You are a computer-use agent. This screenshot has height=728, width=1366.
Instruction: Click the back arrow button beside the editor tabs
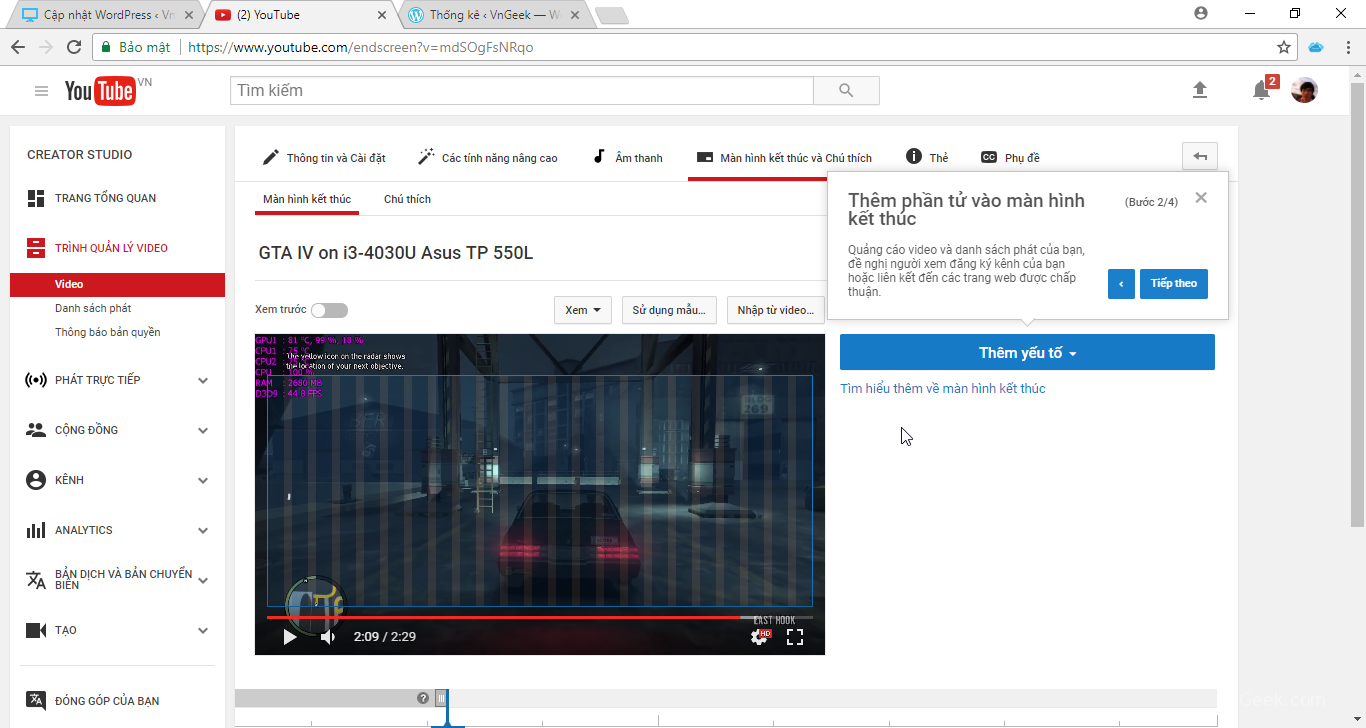tap(1200, 156)
